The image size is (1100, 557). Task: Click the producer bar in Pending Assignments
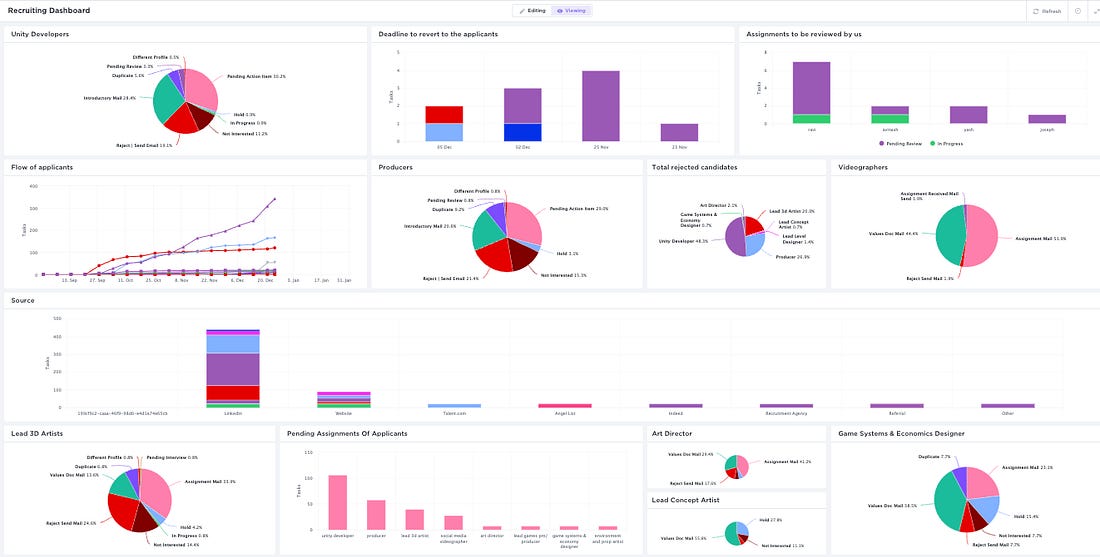[x=376, y=515]
